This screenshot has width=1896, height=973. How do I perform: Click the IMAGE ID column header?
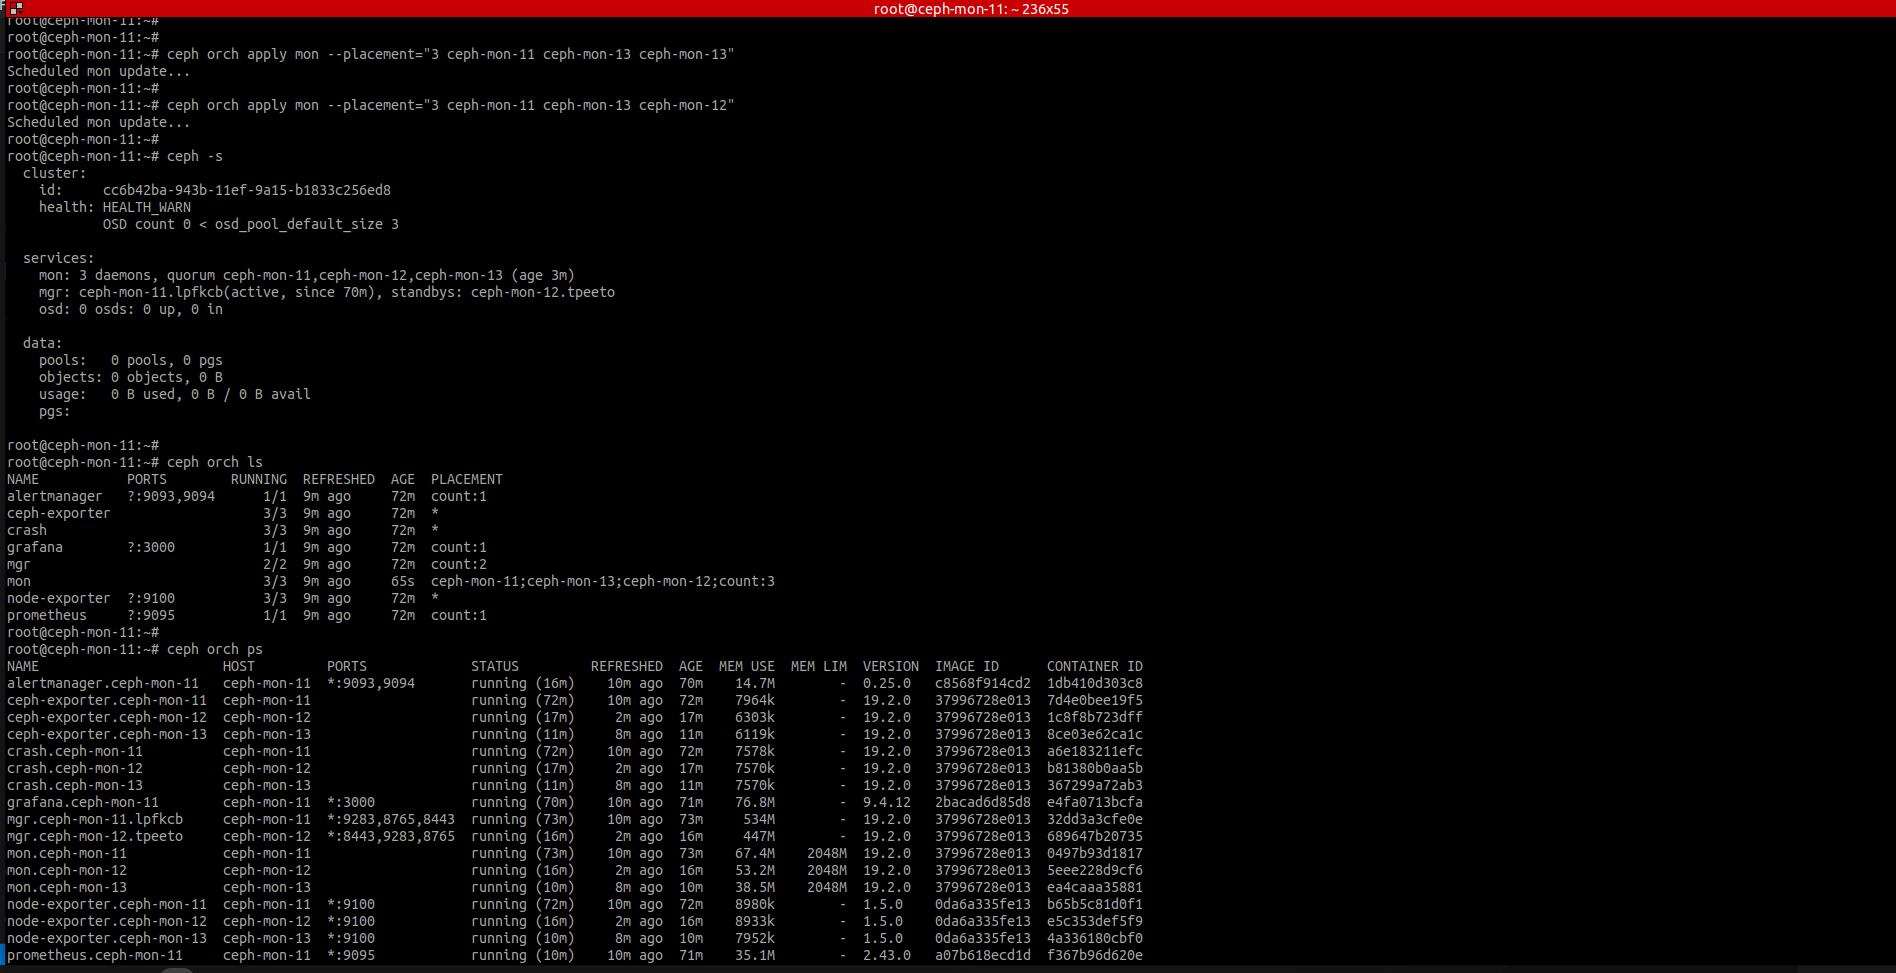[967, 666]
